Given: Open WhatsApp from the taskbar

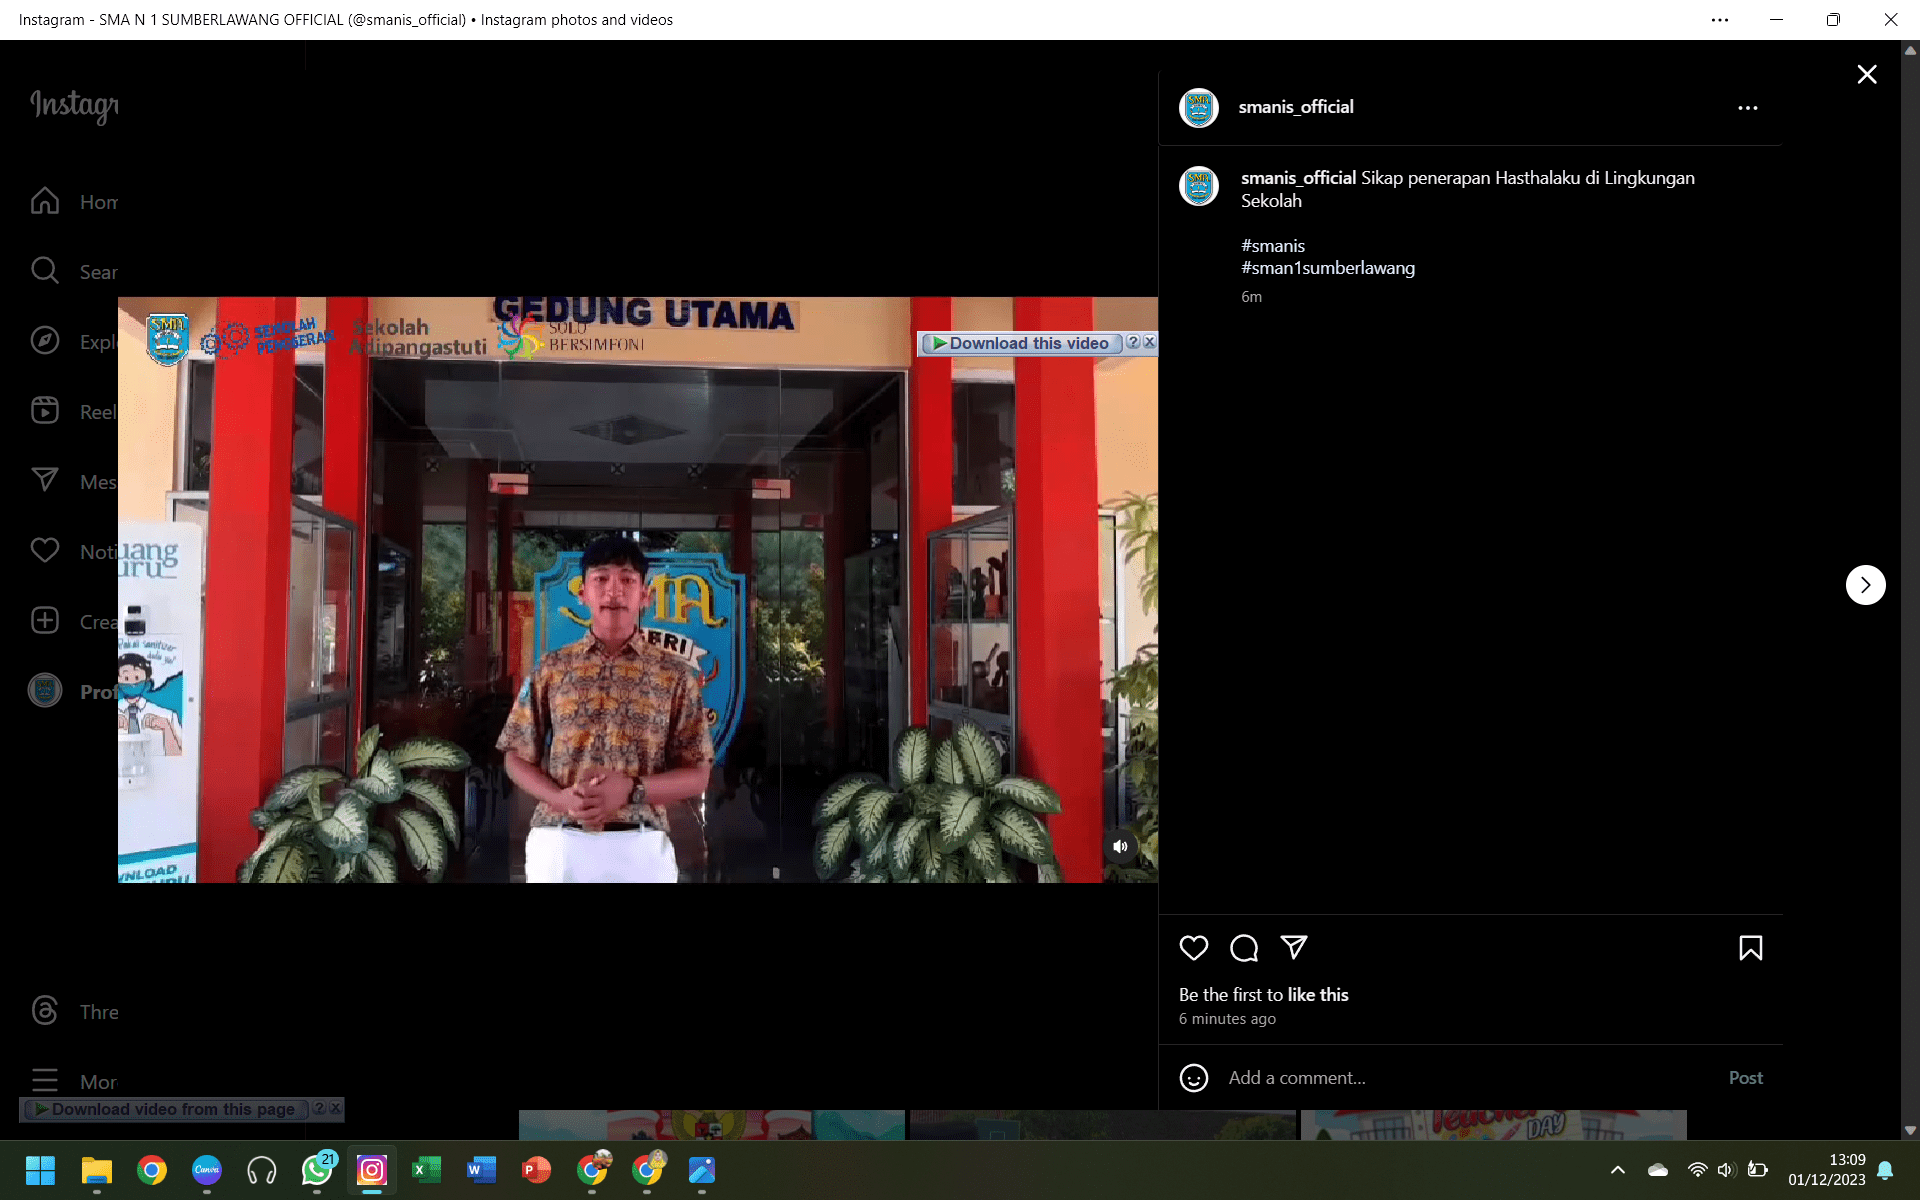Looking at the screenshot, I should click(317, 1170).
